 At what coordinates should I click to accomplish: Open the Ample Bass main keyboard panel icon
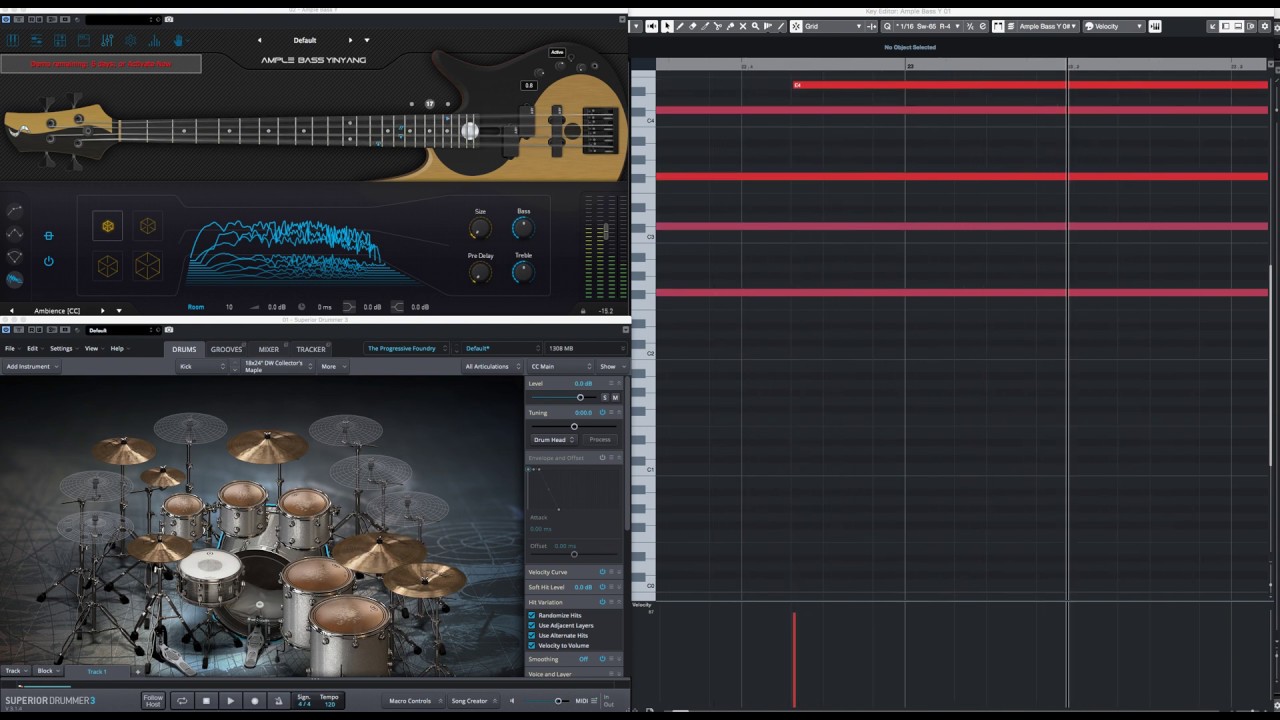click(13, 40)
